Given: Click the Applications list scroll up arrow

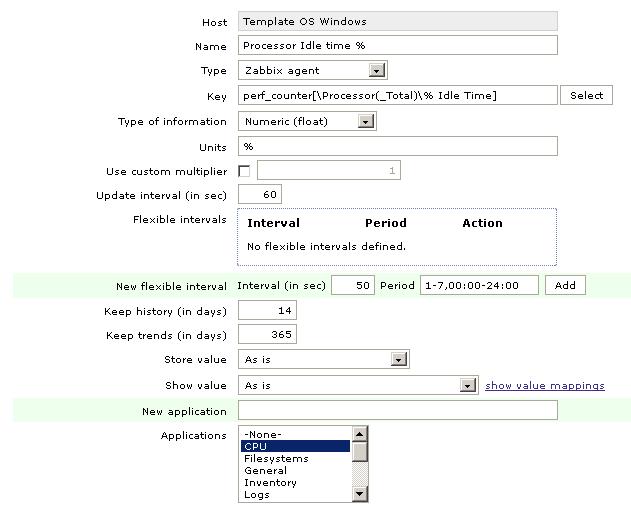Looking at the screenshot, I should 360,434.
